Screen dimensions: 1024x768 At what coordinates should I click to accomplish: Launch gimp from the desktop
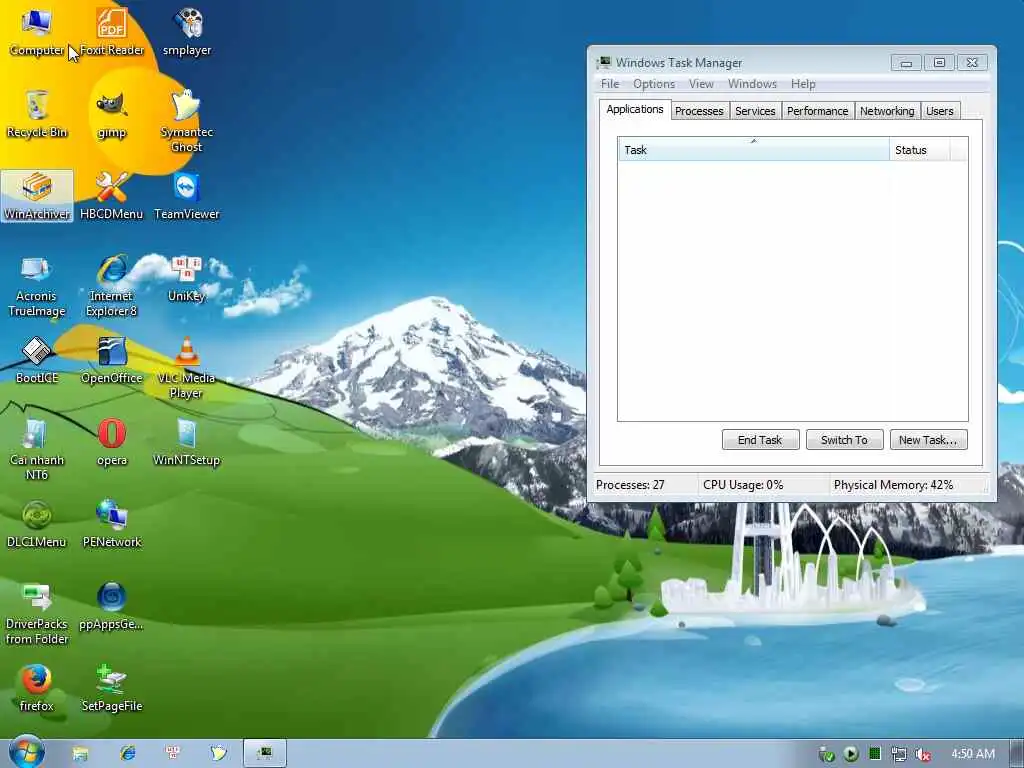pyautogui.click(x=112, y=114)
